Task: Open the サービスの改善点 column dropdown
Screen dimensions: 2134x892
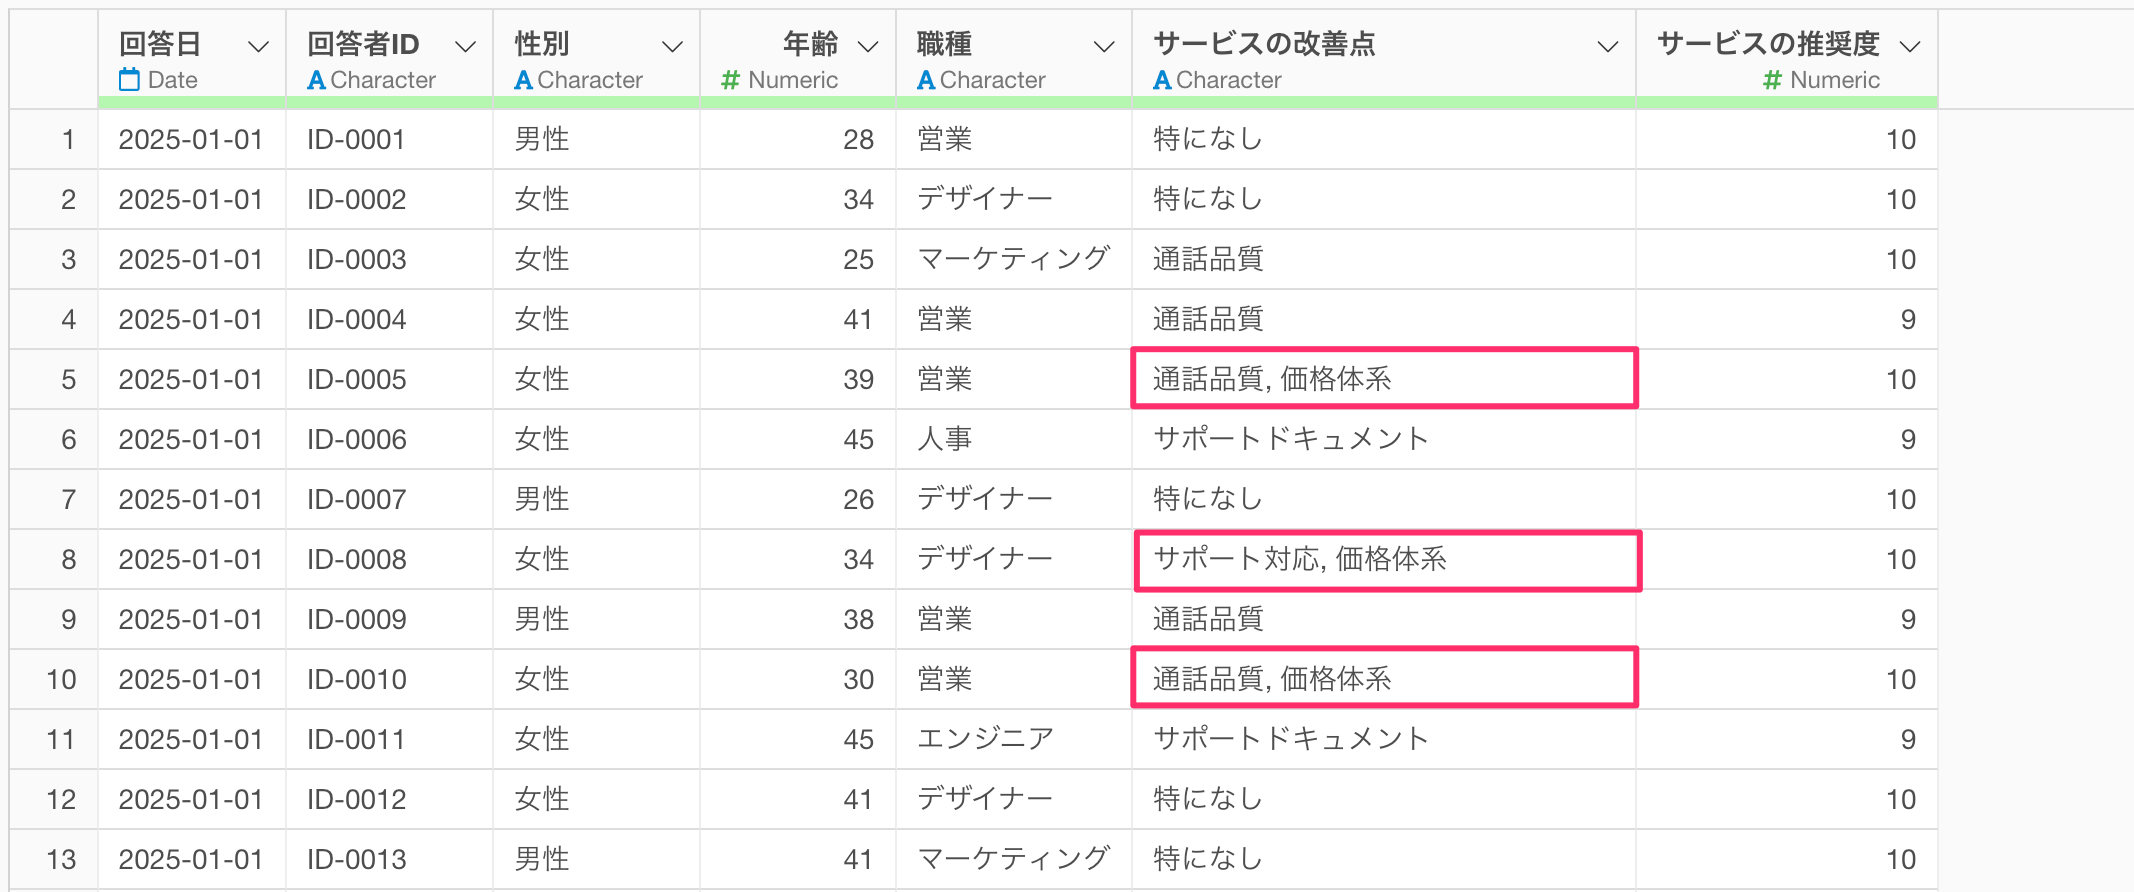Action: pos(1608,47)
